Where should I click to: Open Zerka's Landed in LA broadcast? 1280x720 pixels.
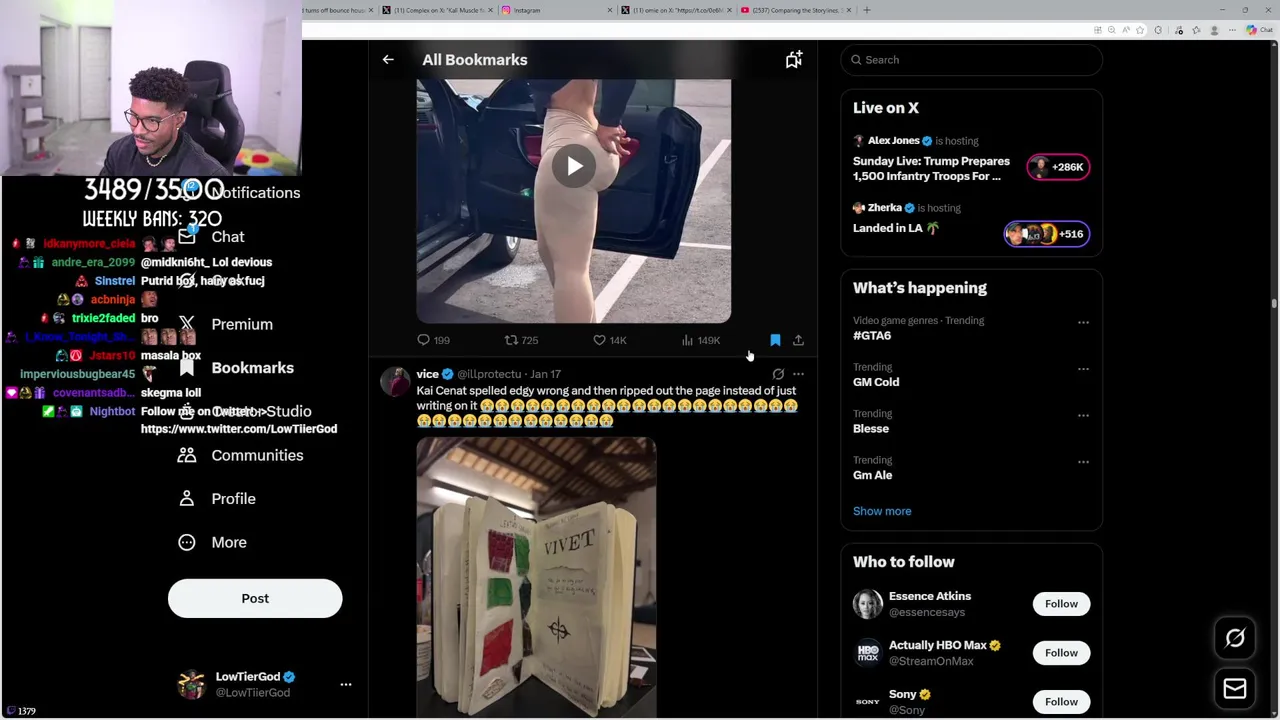point(896,228)
